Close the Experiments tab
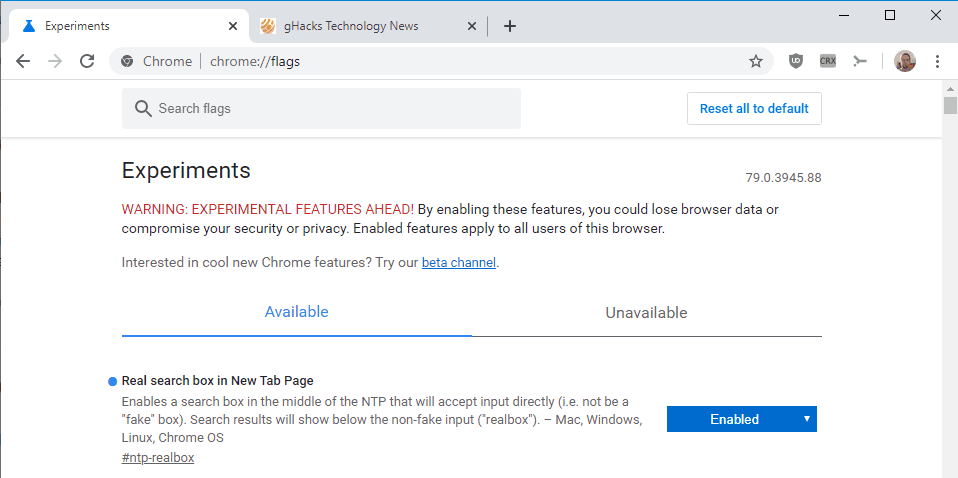The width and height of the screenshot is (958, 478). pyautogui.click(x=233, y=26)
